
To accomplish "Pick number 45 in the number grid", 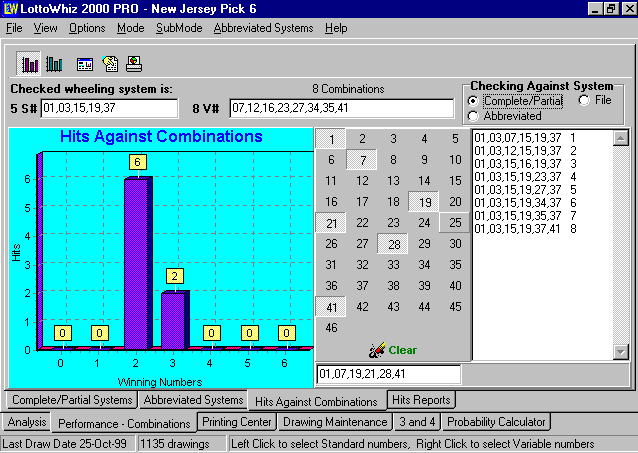I will [455, 306].
